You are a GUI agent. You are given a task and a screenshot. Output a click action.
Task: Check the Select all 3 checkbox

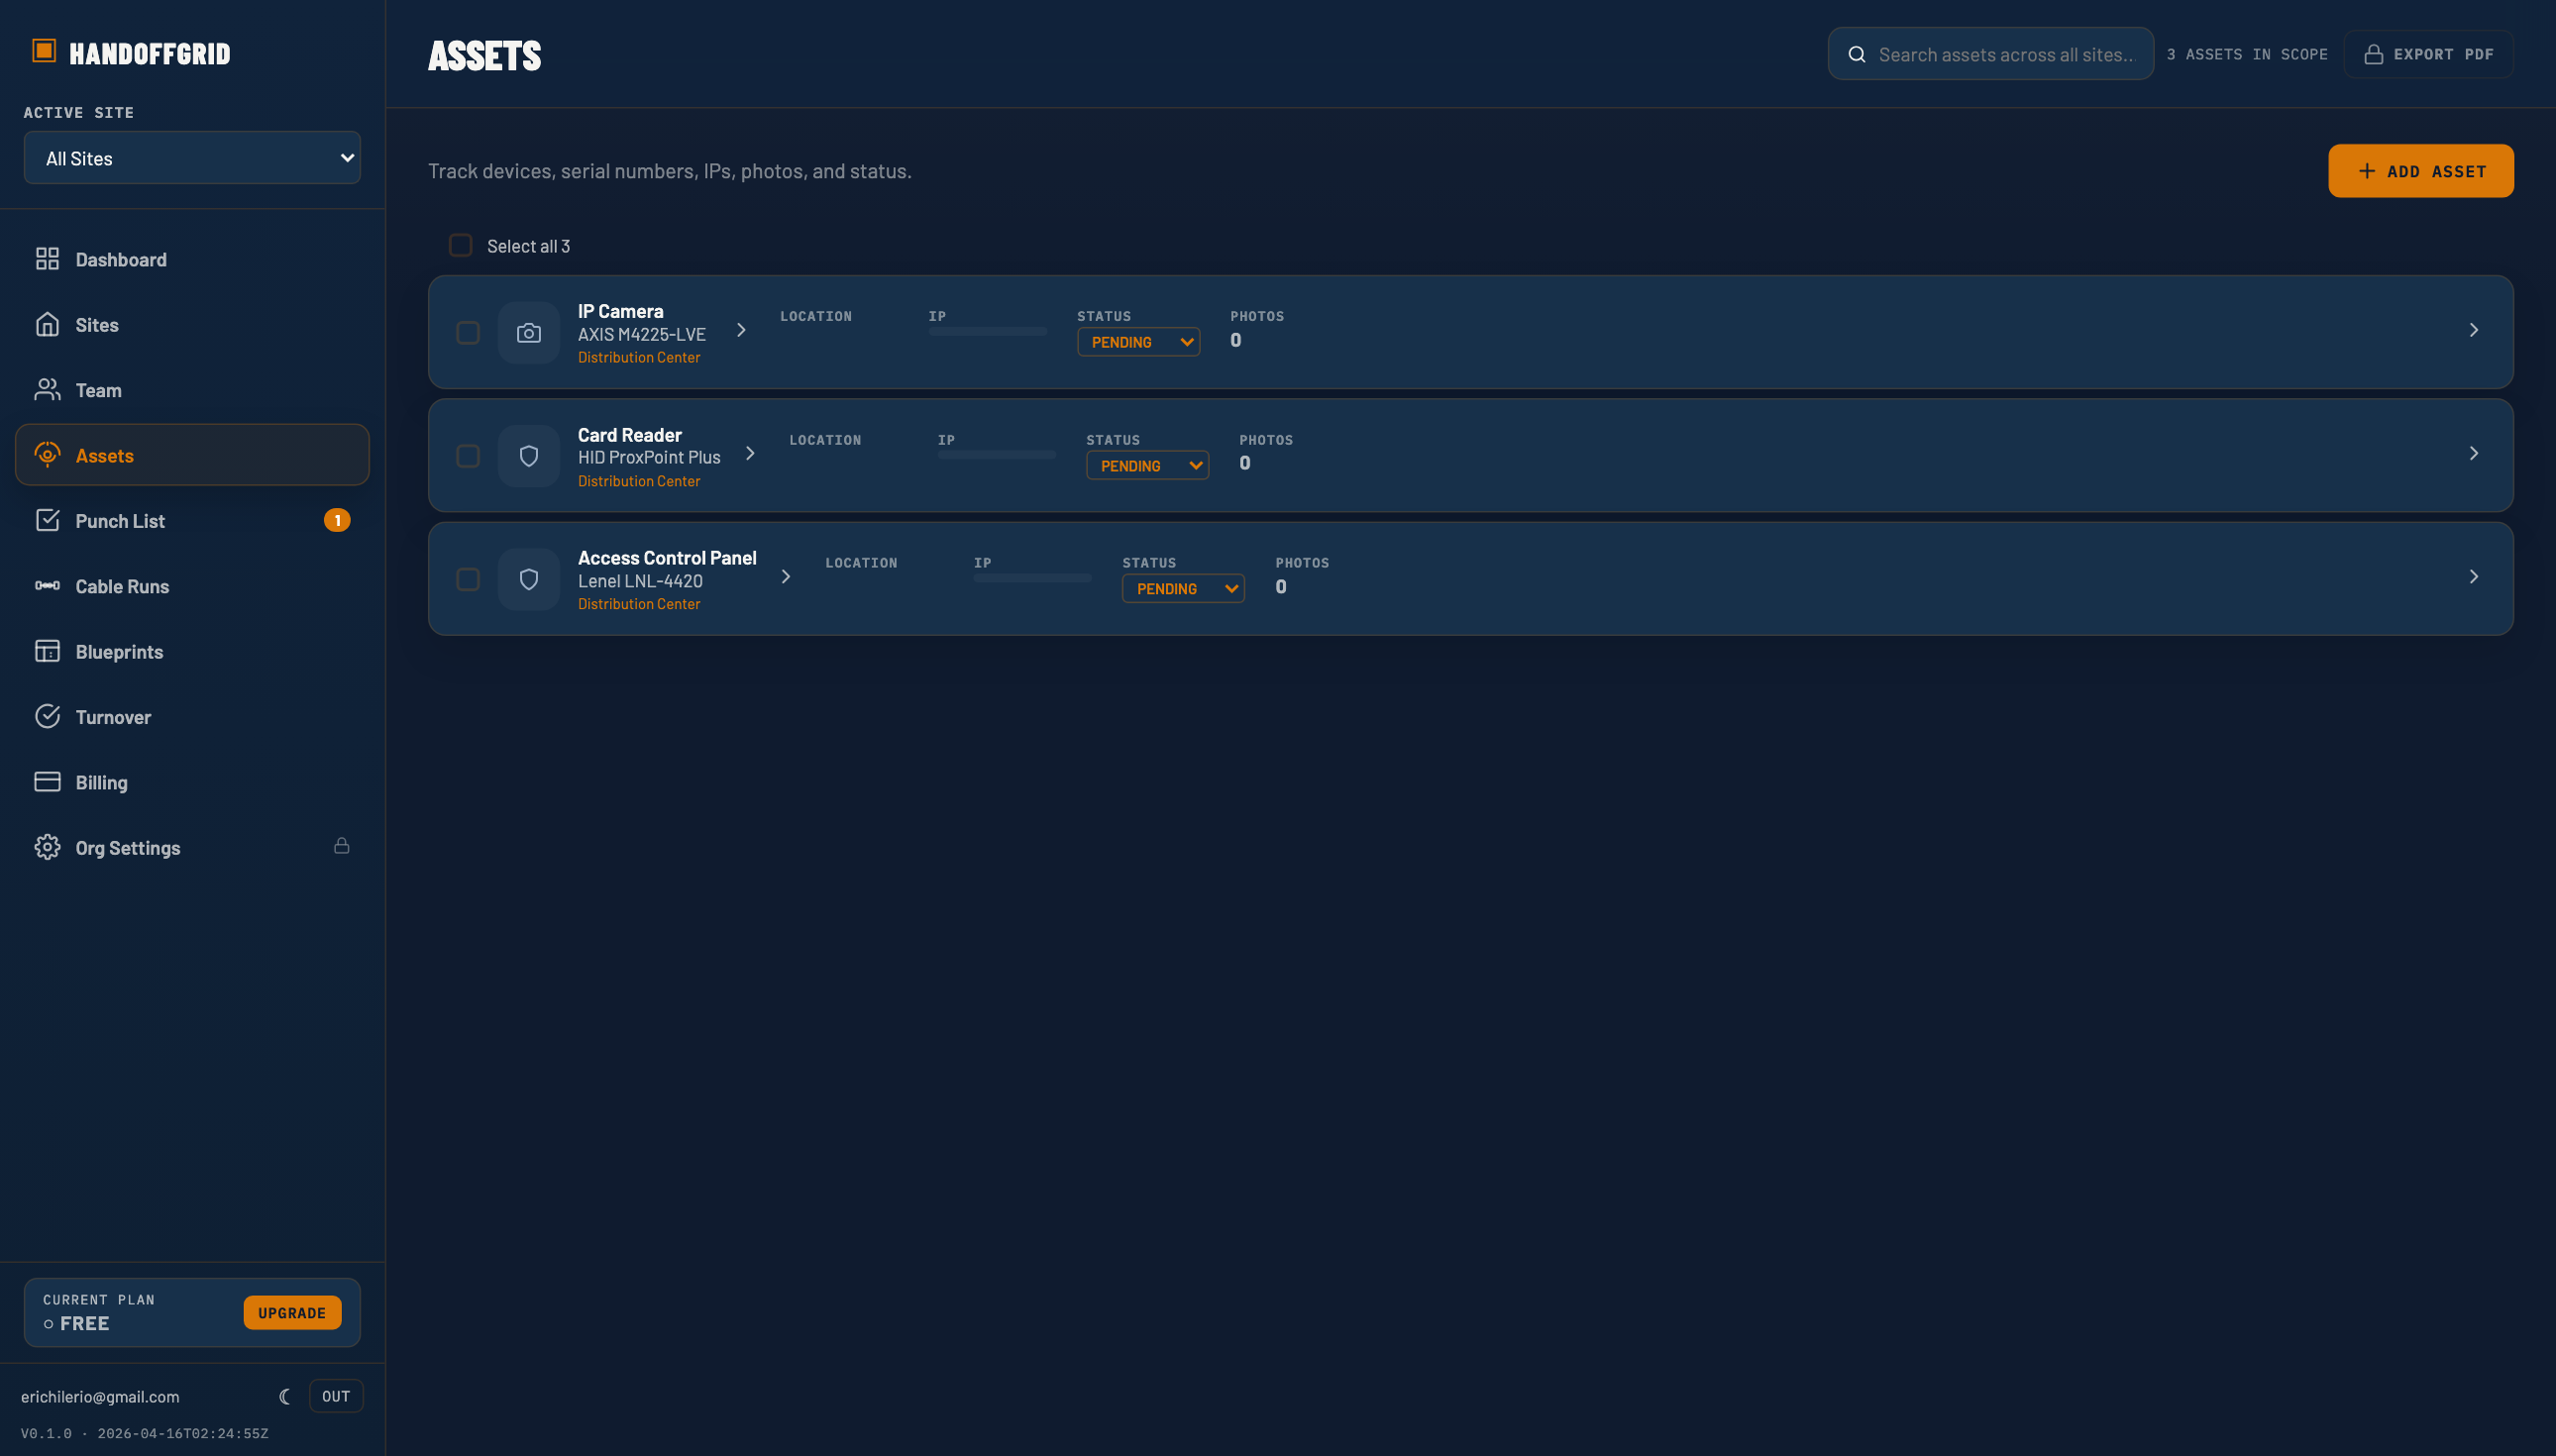(460, 245)
